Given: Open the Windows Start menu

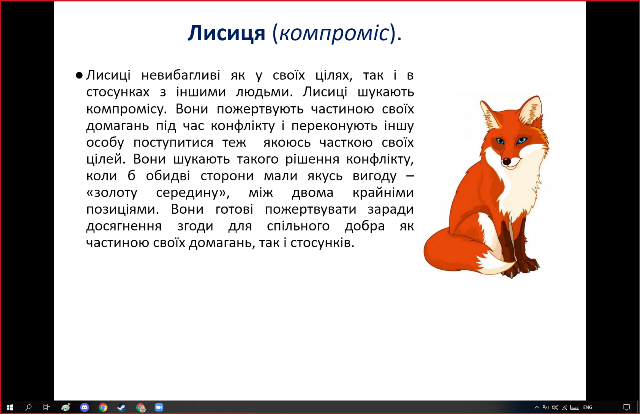Looking at the screenshot, I should point(8,407).
